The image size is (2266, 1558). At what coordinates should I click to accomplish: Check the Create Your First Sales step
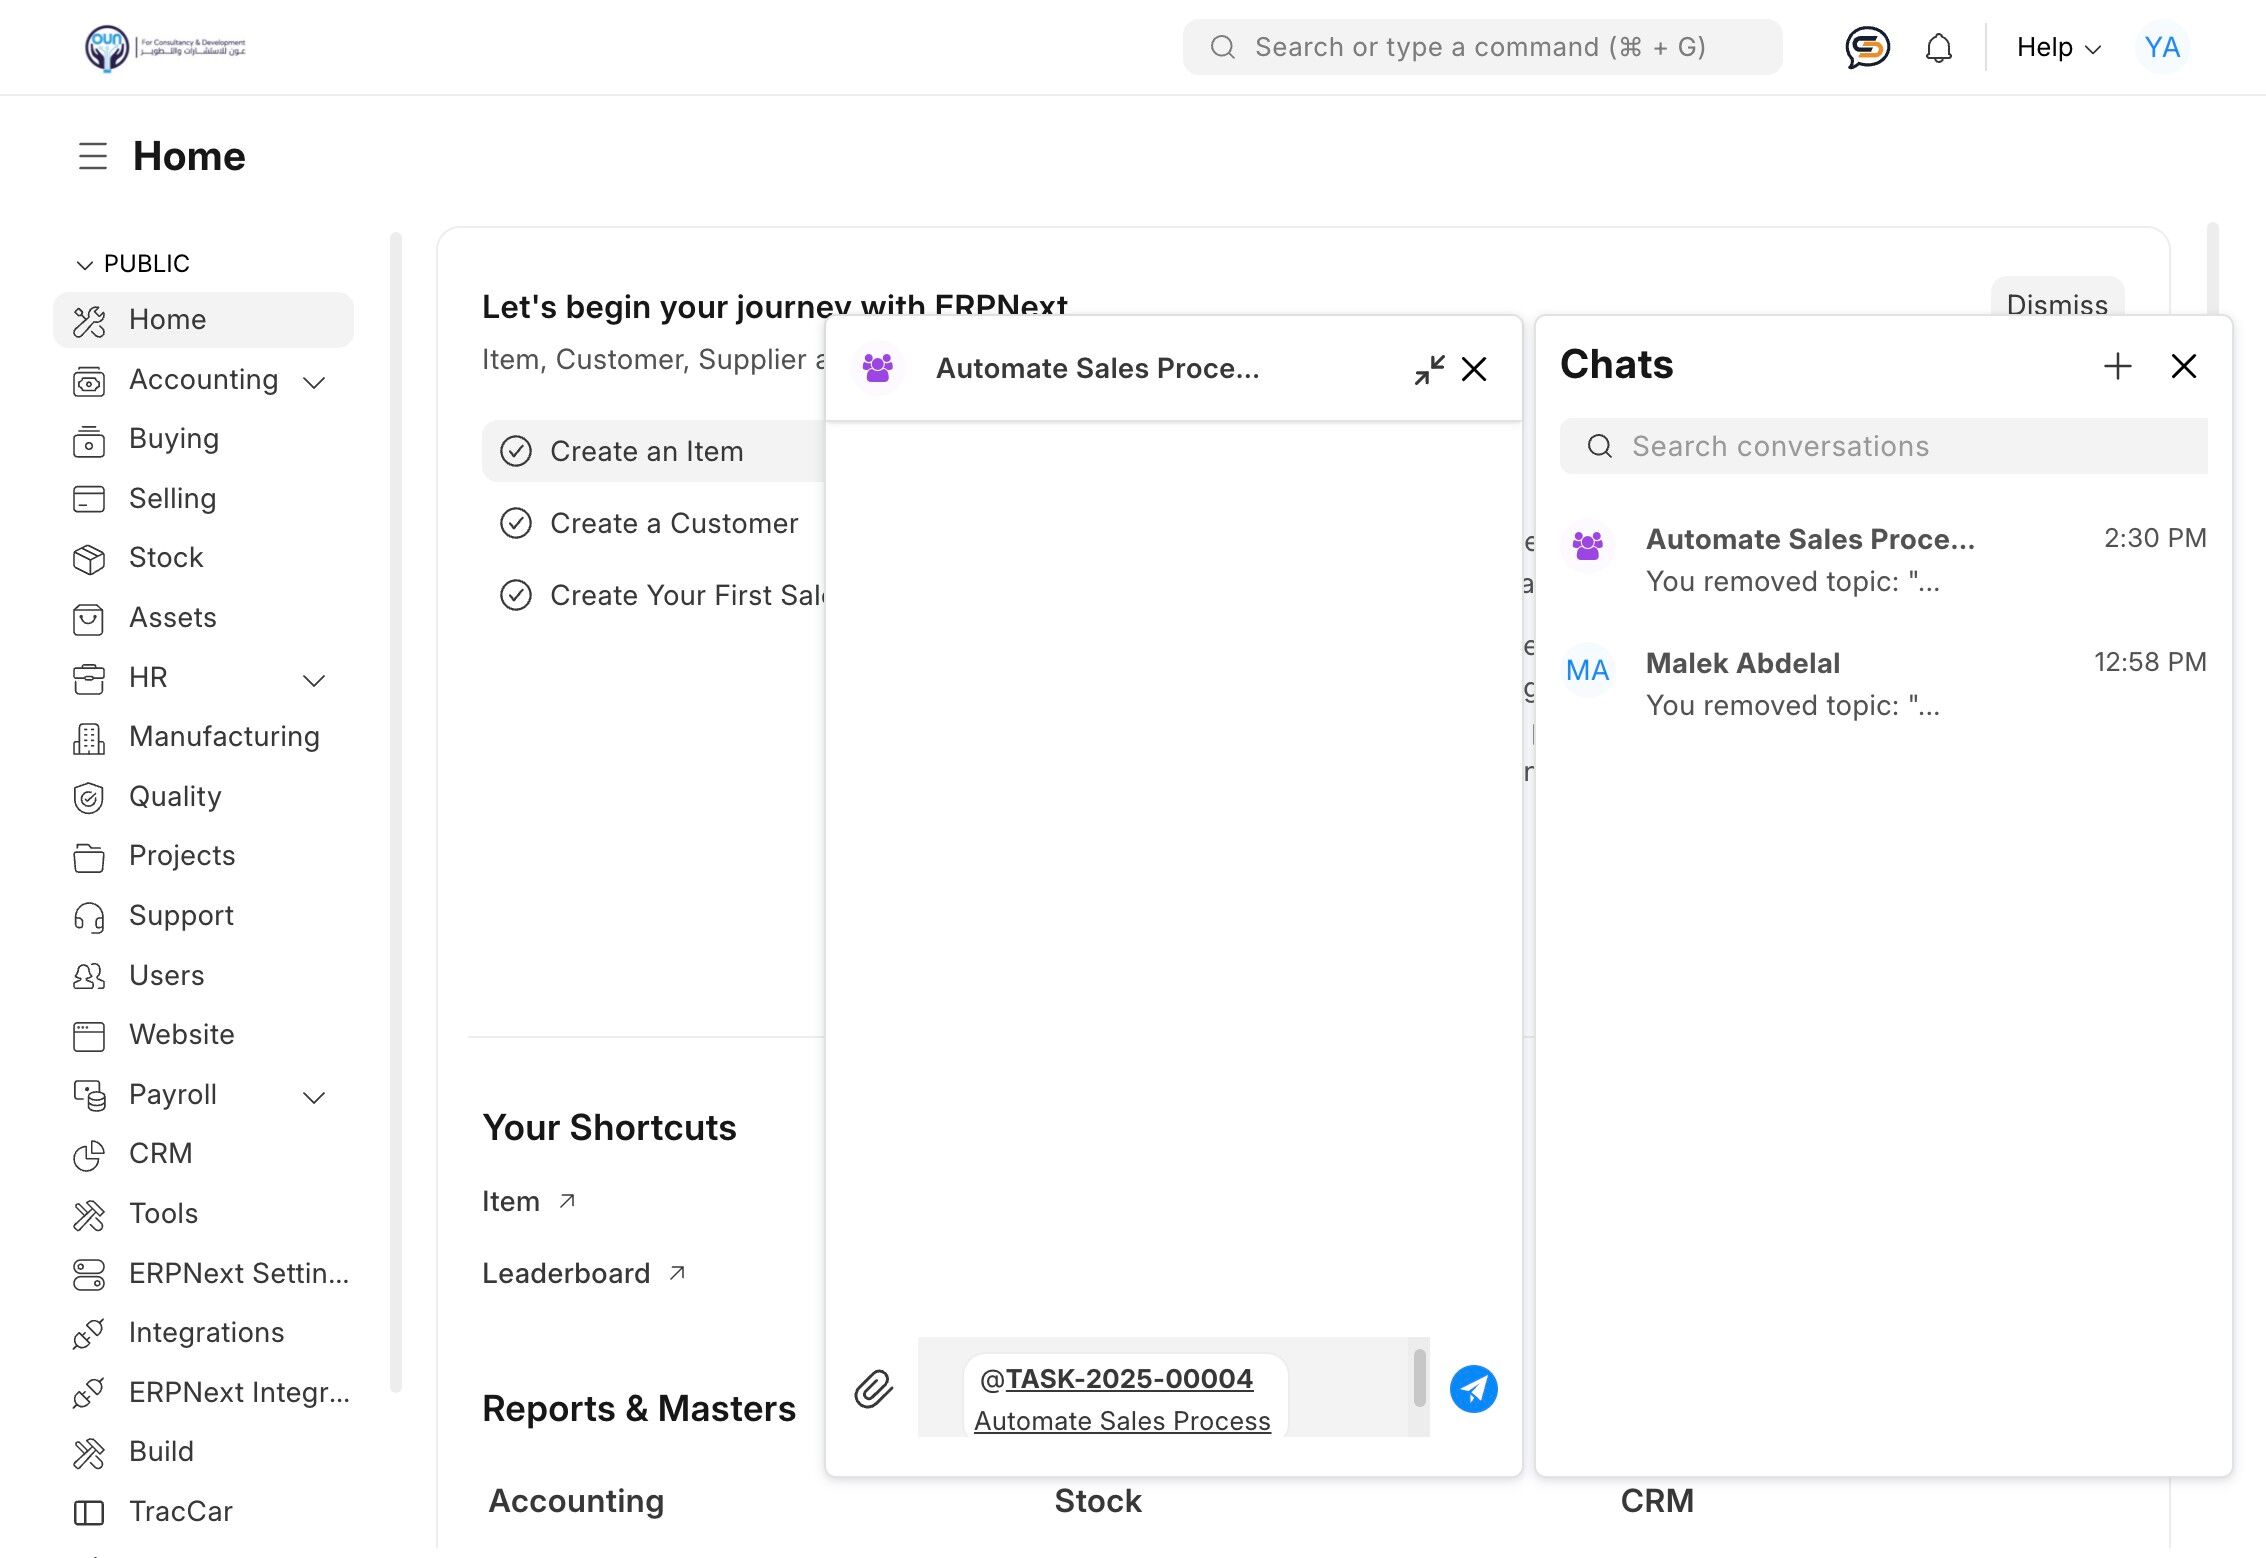pos(516,595)
